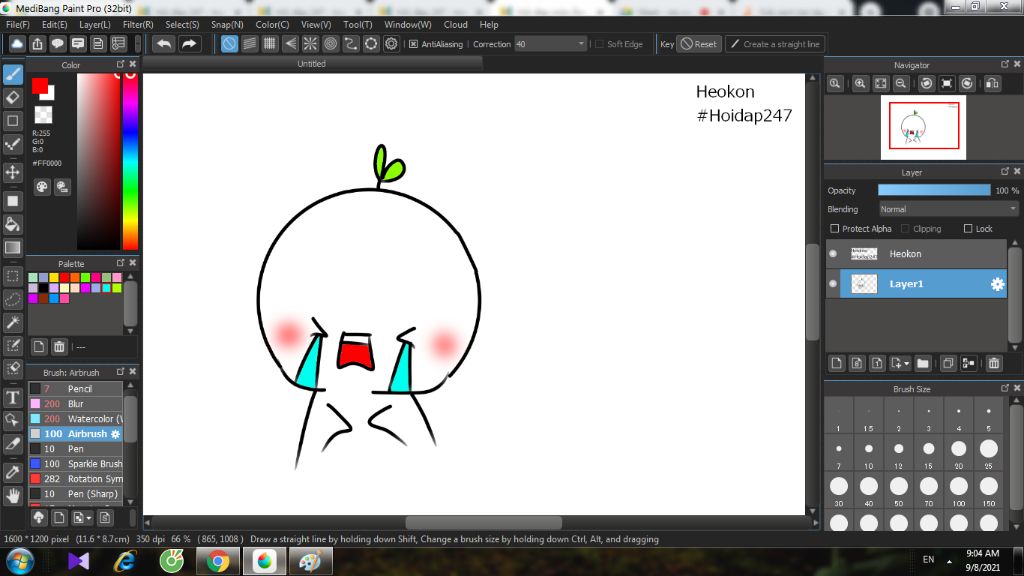Zoom out using Navigator magnifier minus
The width and height of the screenshot is (1024, 576).
pyautogui.click(x=901, y=84)
